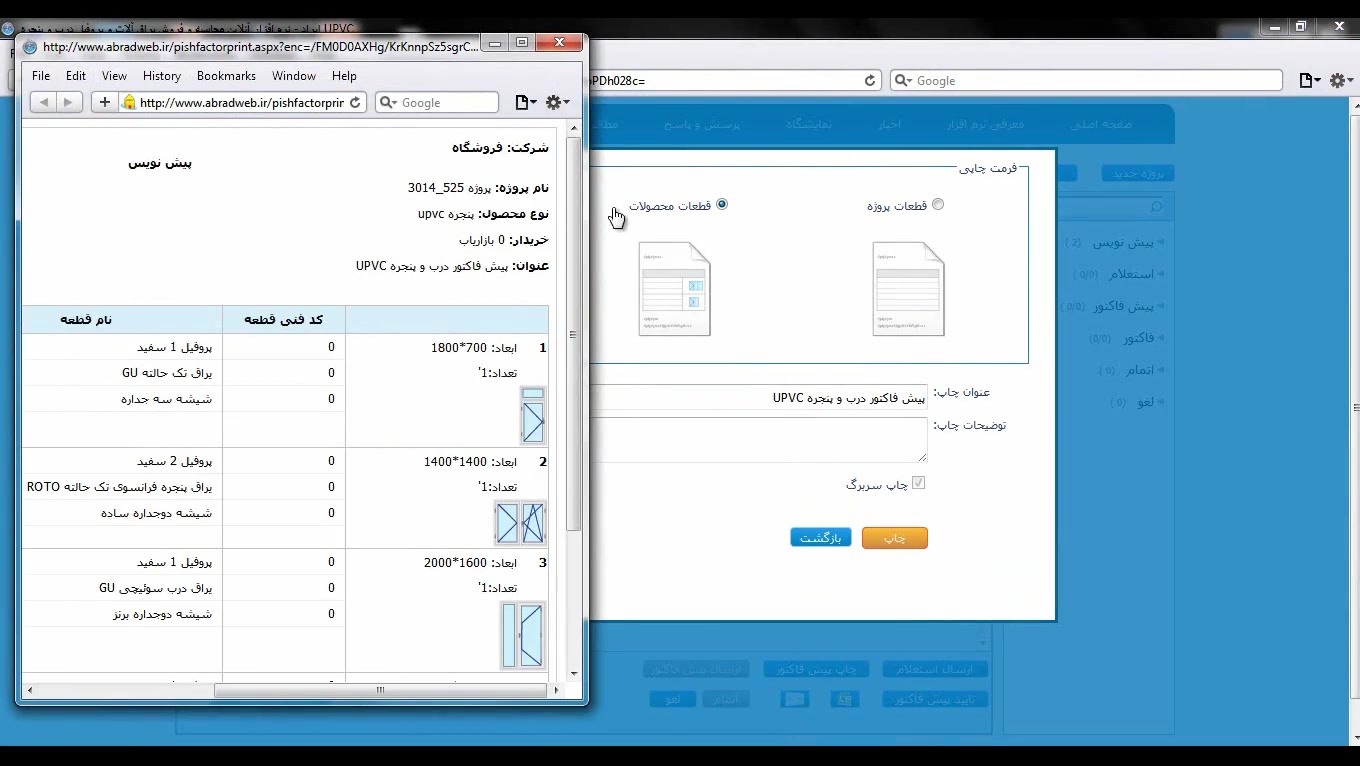Click the magnifier icon in popup Google search
The image size is (1360, 766).
coord(388,102)
